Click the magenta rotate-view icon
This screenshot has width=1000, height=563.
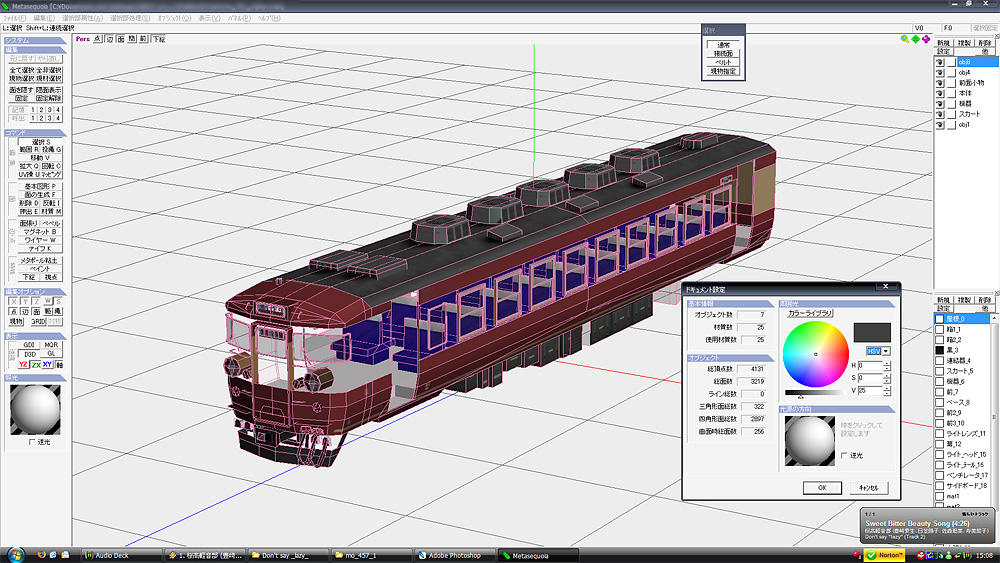[926, 39]
